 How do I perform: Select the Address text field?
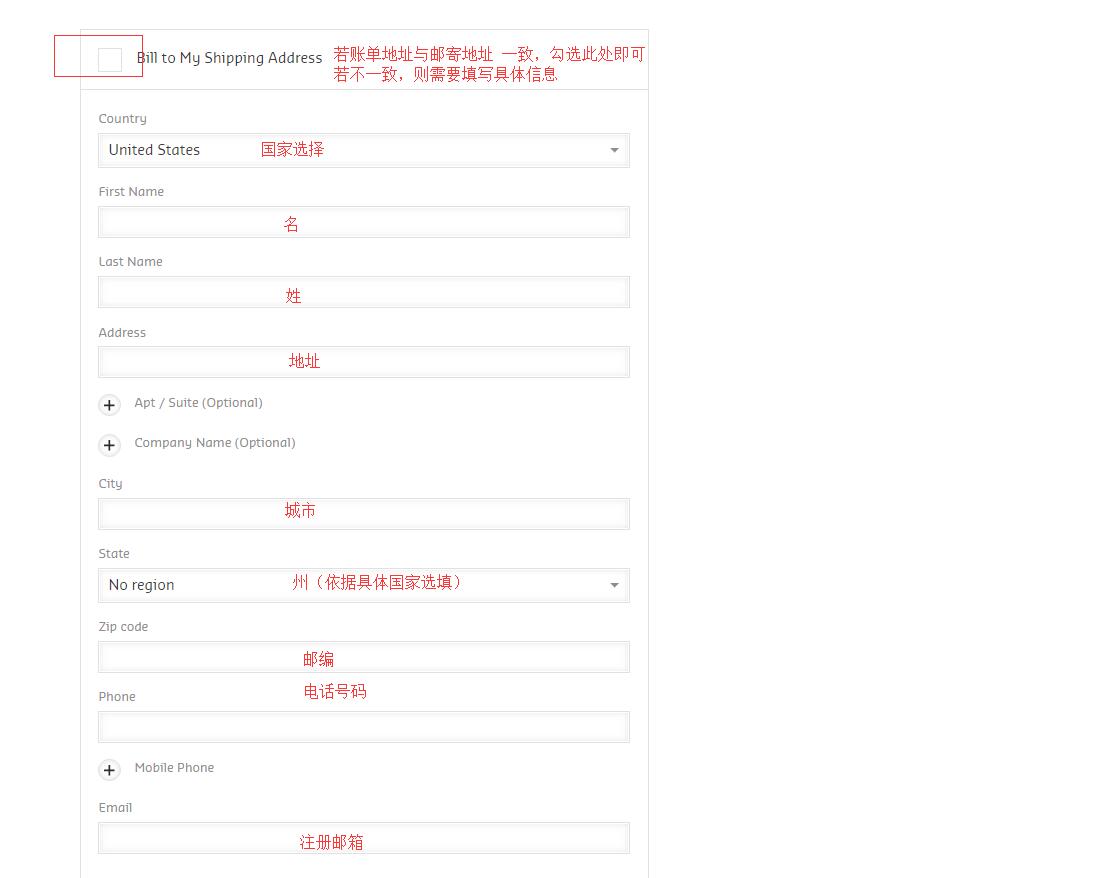tap(363, 362)
